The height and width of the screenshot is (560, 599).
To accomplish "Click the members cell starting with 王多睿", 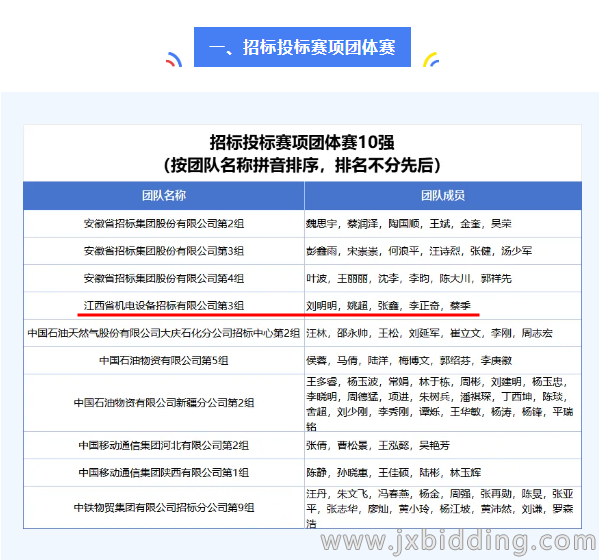I will (x=443, y=403).
